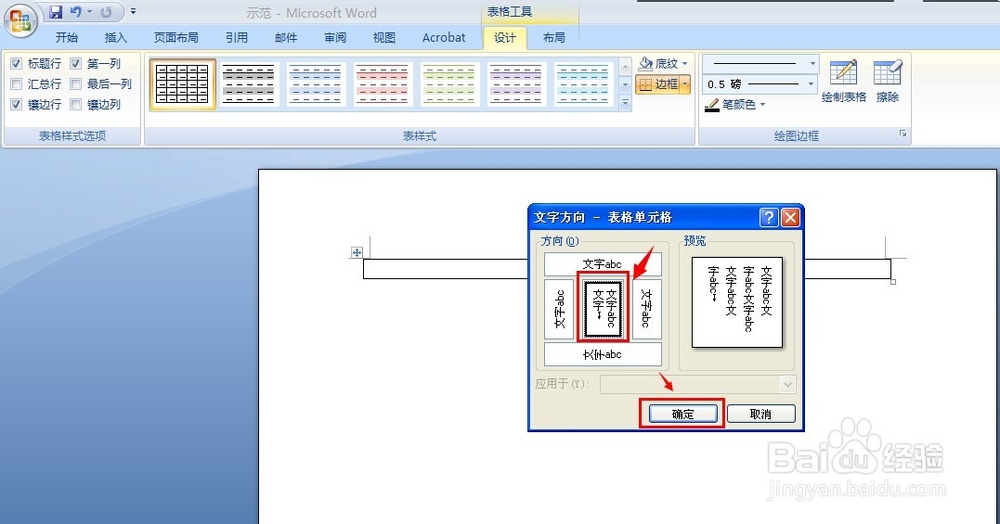Switch to the 布局 table tools tab
This screenshot has height=524, width=1000.
[554, 38]
